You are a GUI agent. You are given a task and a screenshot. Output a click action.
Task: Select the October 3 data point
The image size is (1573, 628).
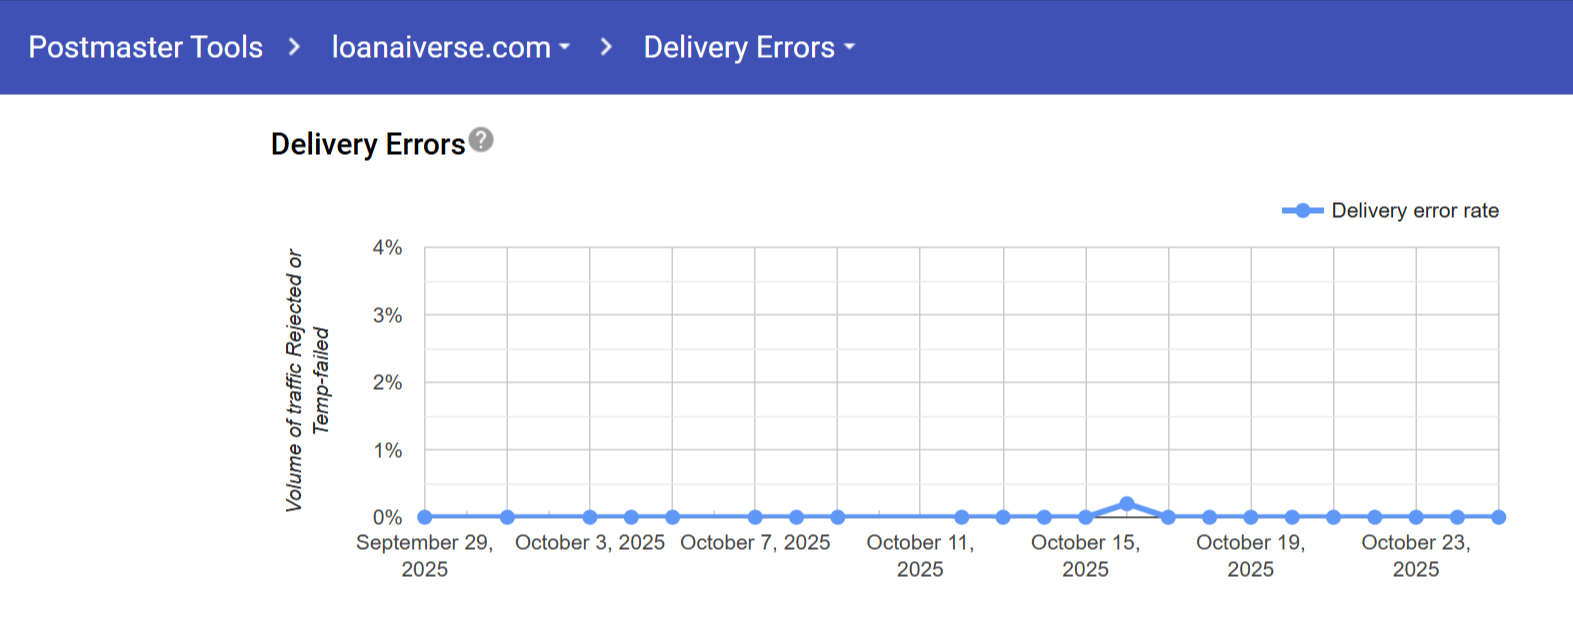click(x=590, y=517)
